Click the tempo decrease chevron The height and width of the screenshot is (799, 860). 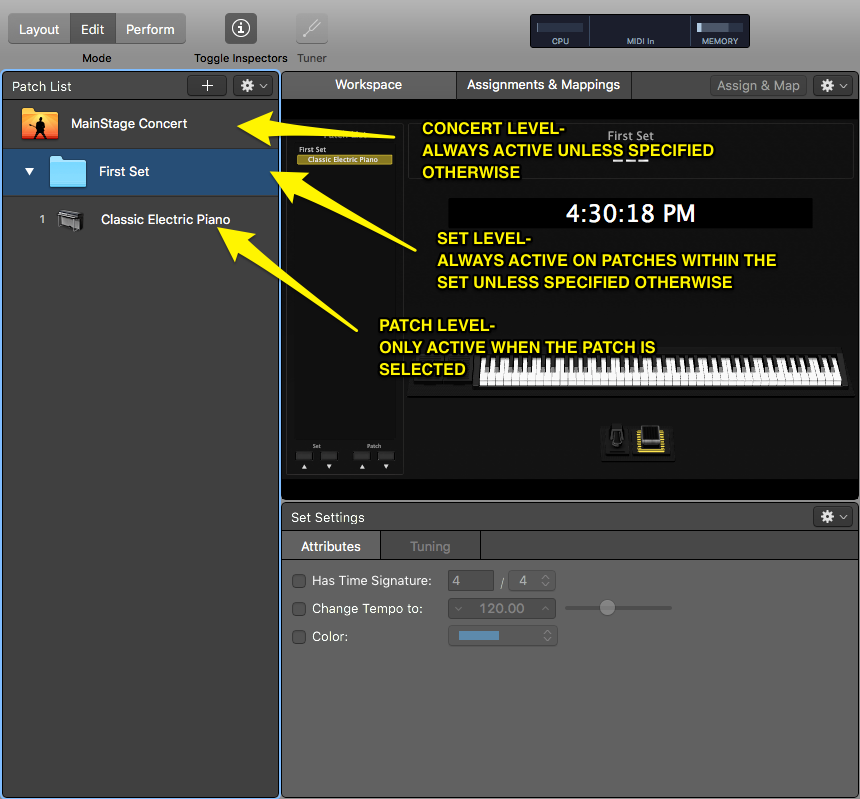pos(459,609)
